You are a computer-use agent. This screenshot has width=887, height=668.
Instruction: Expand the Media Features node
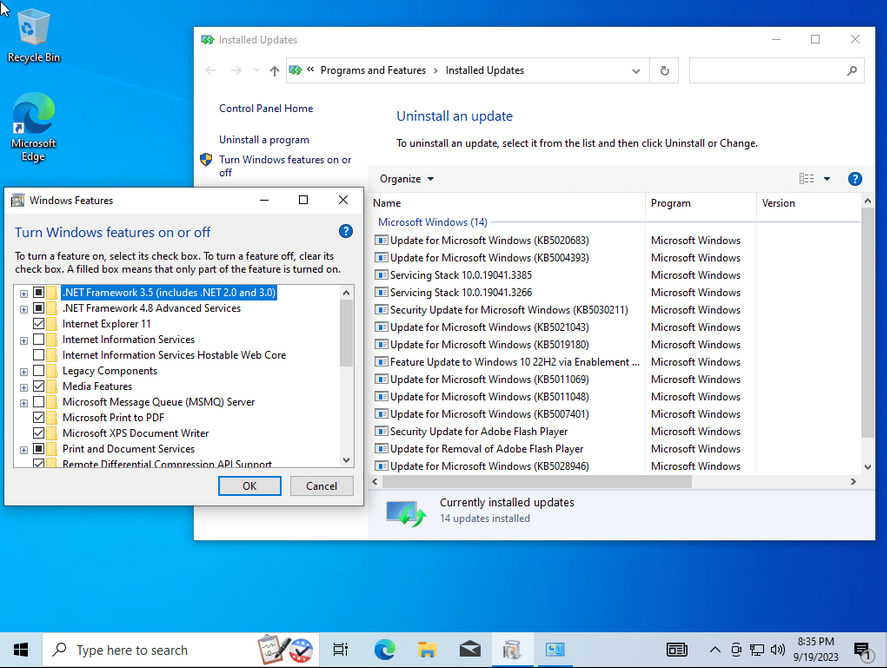point(24,387)
